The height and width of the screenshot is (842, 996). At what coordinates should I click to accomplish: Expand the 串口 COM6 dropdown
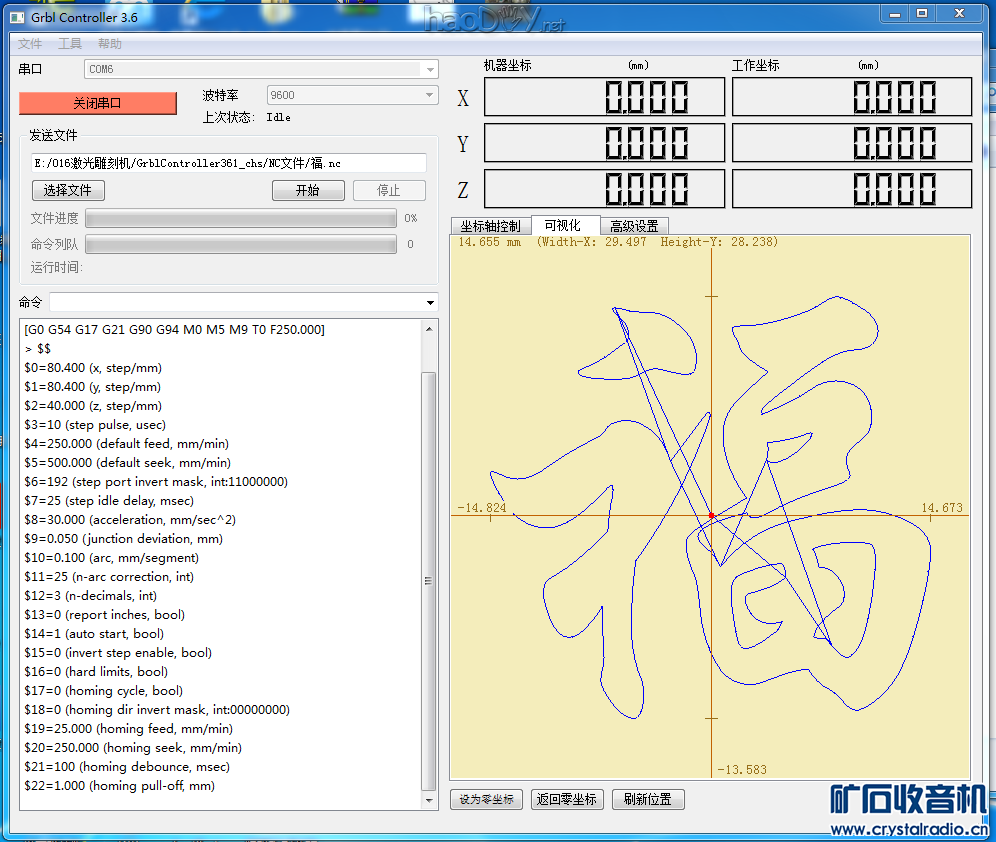coord(430,70)
